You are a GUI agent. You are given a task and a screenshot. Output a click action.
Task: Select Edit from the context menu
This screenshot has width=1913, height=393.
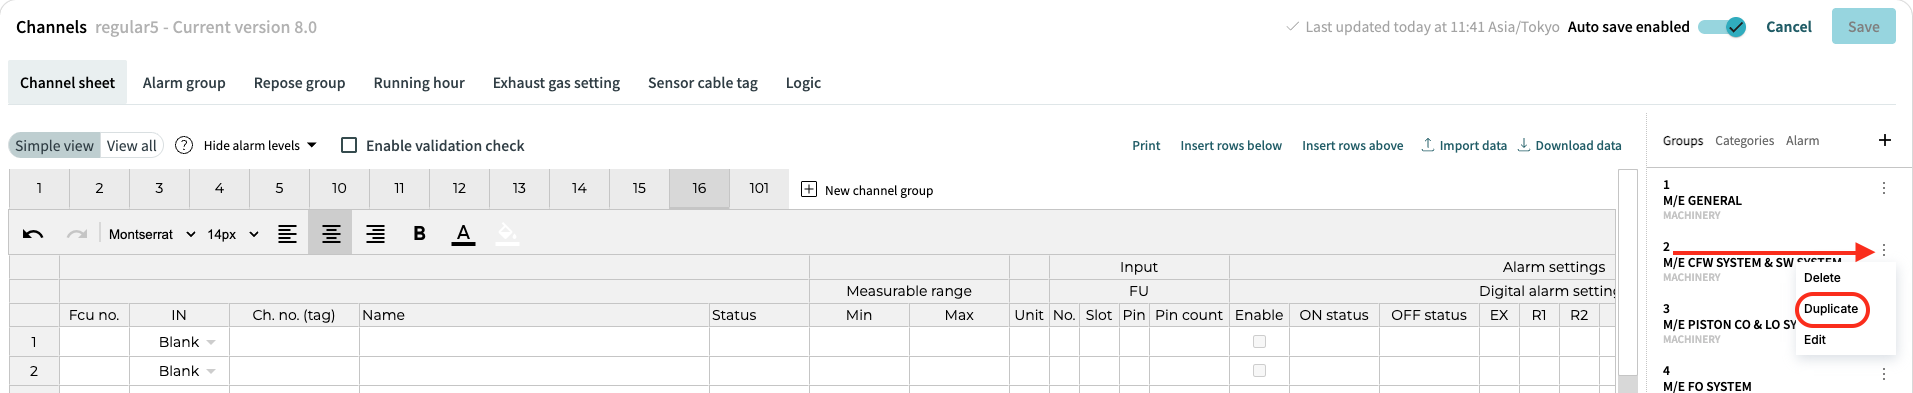1815,340
